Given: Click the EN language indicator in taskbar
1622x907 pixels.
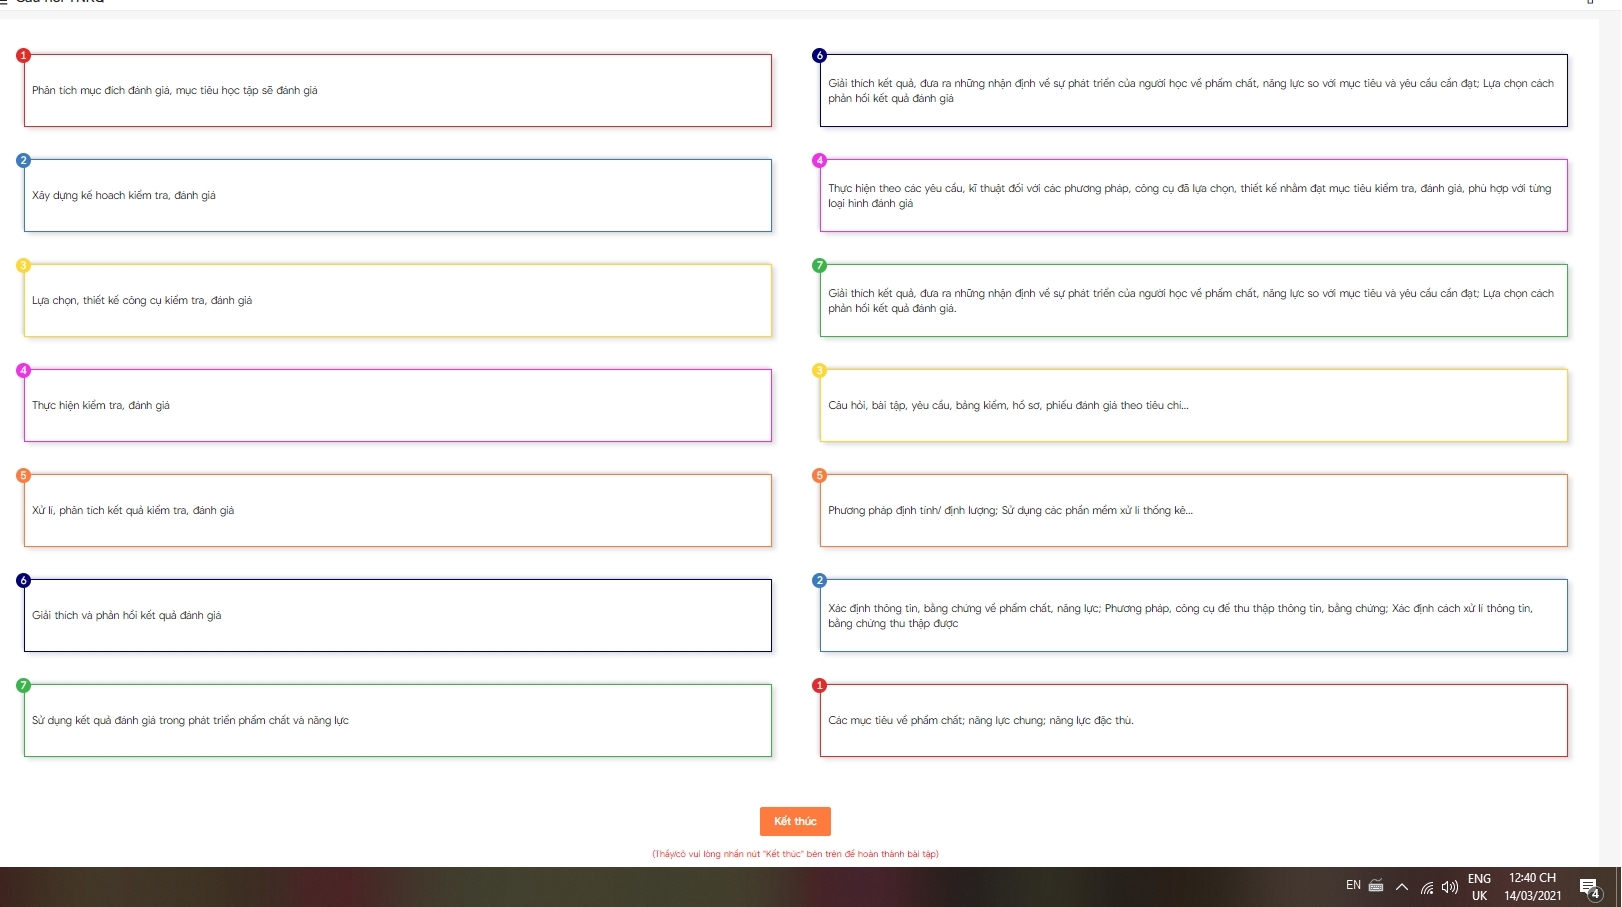Looking at the screenshot, I should [x=1353, y=886].
